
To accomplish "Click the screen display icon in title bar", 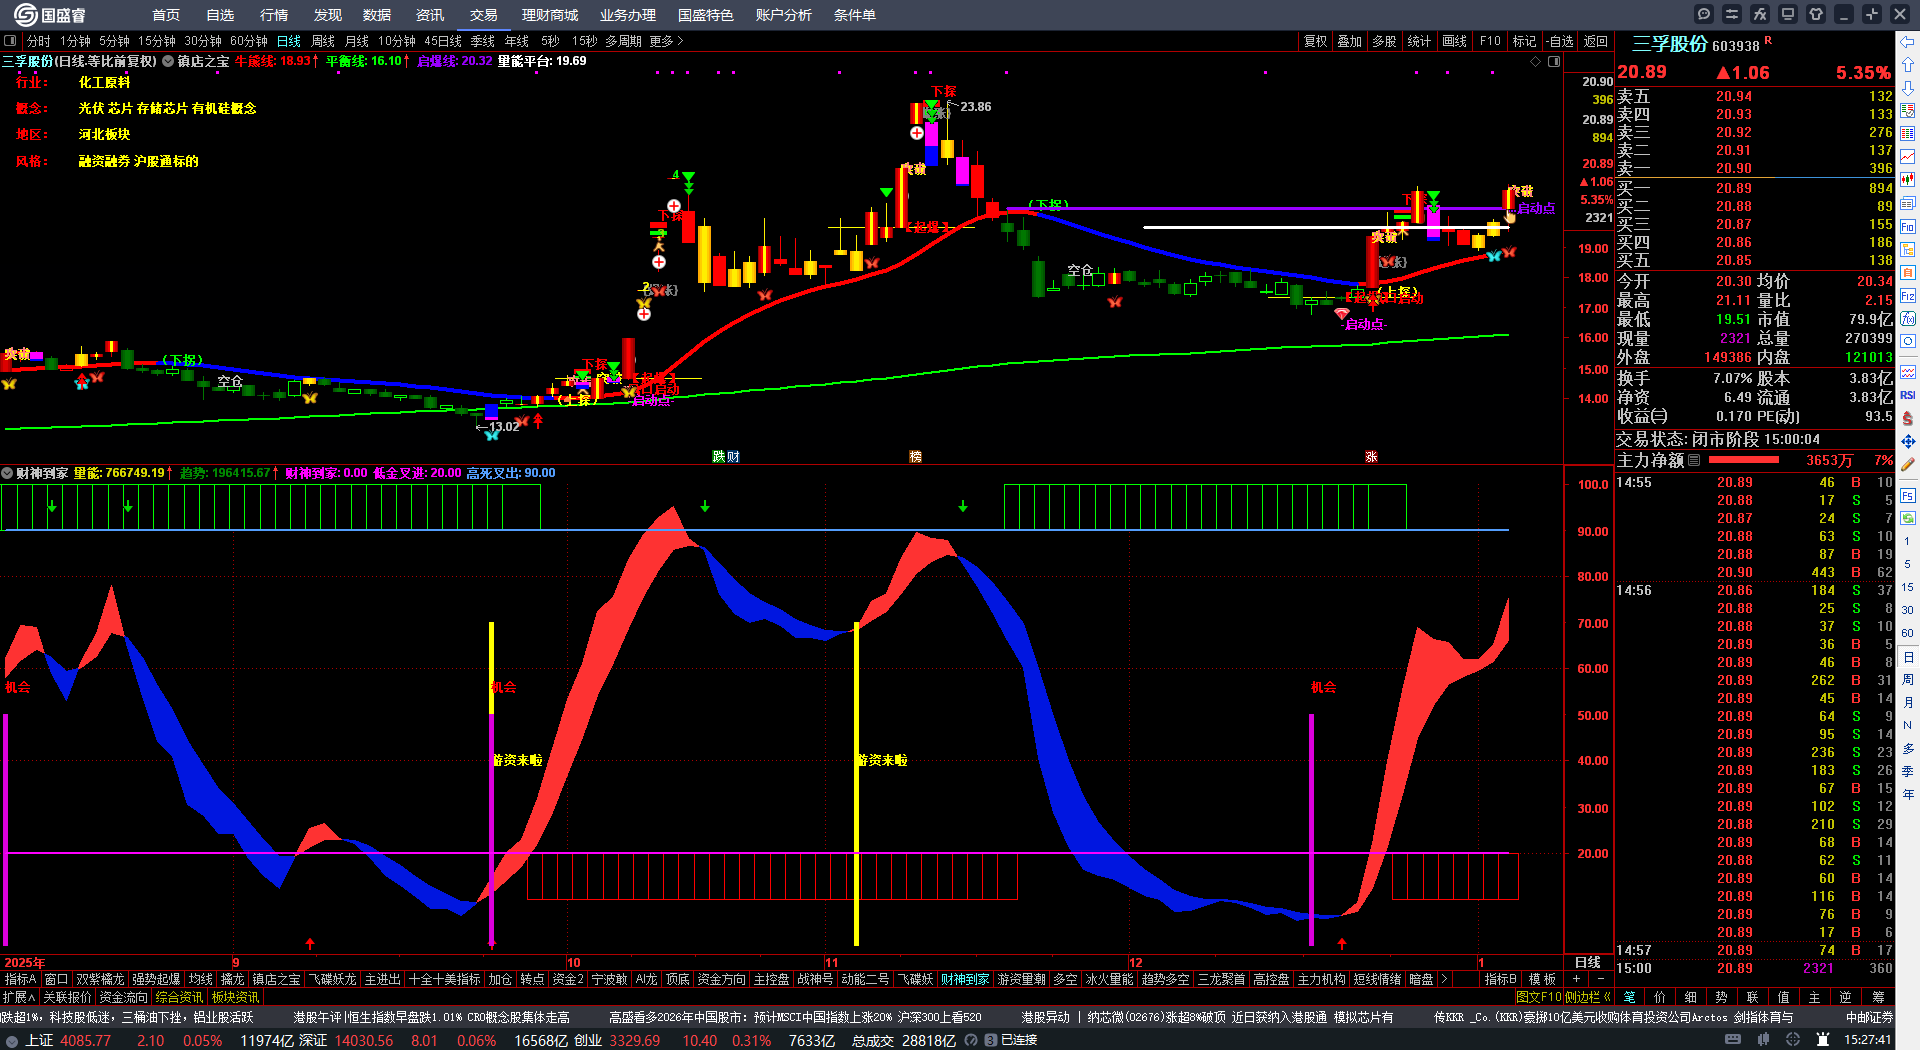I will coord(1788,14).
